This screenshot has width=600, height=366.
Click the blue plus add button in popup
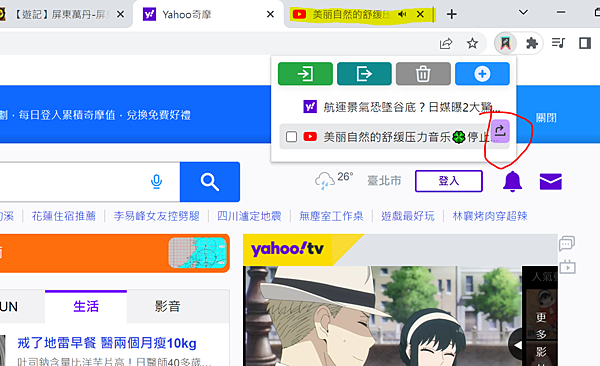coord(482,74)
